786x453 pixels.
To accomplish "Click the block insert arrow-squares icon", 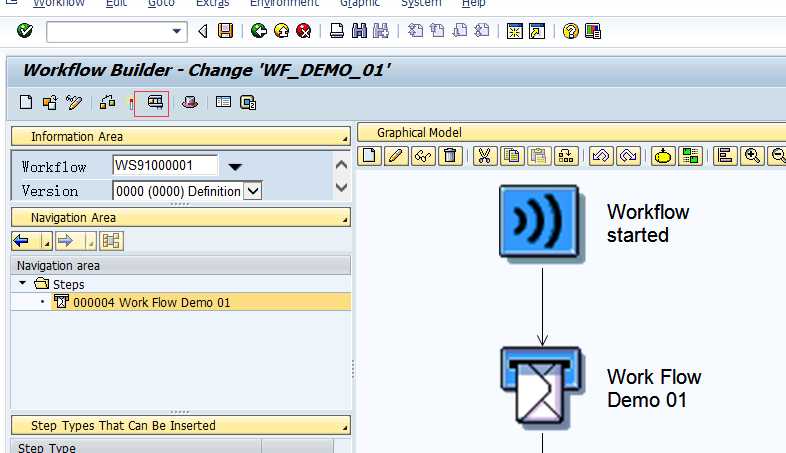I will click(x=565, y=156).
